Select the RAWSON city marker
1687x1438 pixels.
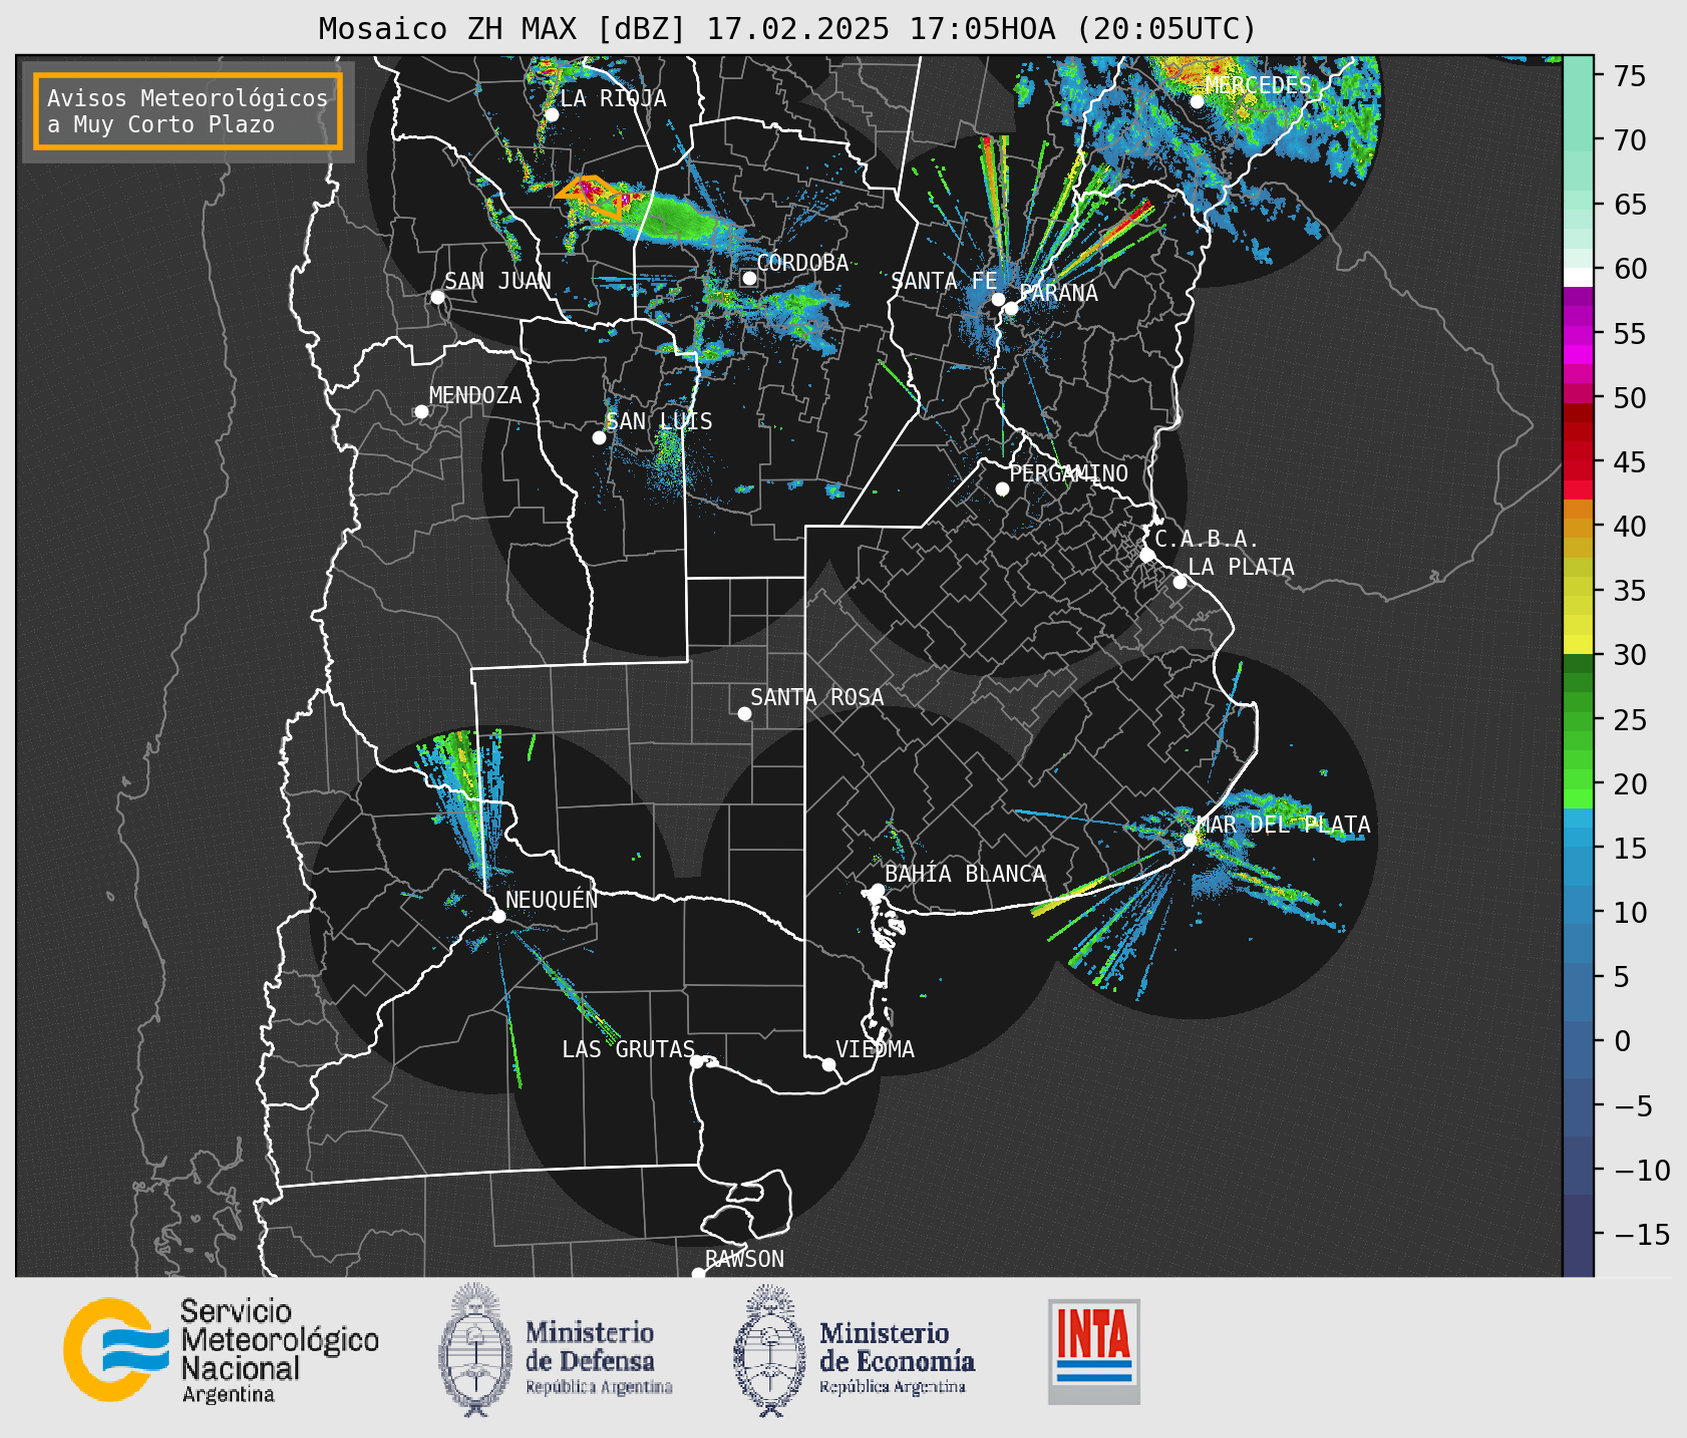698,1273
